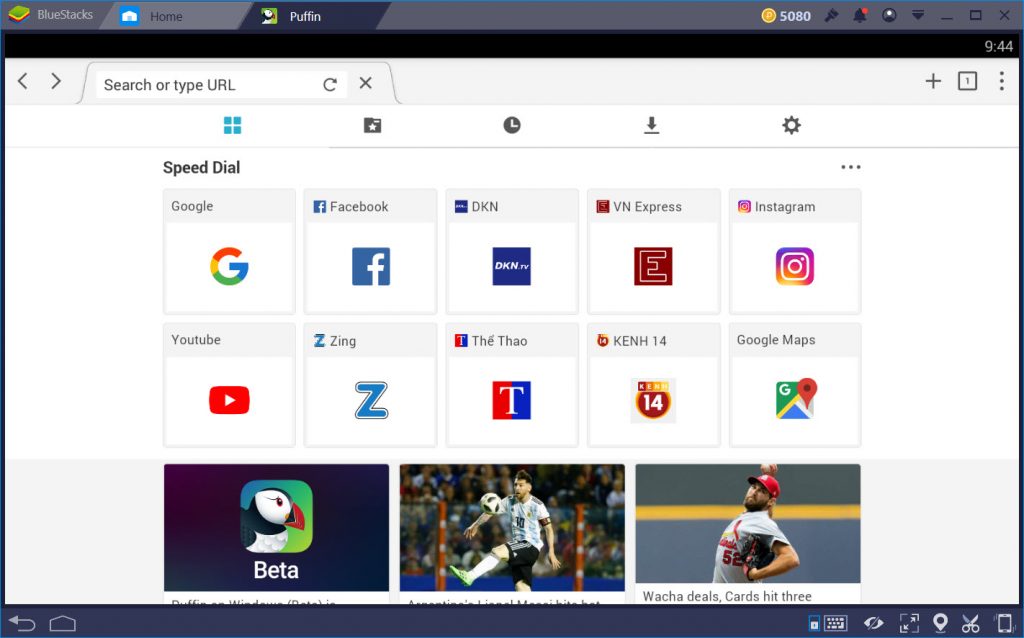Open the BlueStacks account profile icon
The height and width of the screenshot is (638, 1024).
[889, 15]
